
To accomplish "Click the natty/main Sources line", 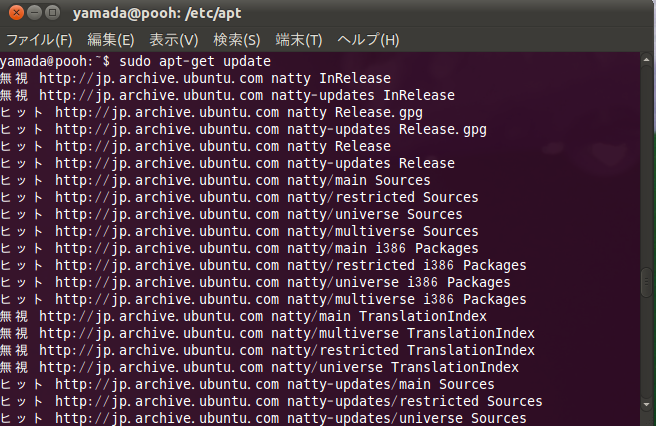I will tap(215, 180).
